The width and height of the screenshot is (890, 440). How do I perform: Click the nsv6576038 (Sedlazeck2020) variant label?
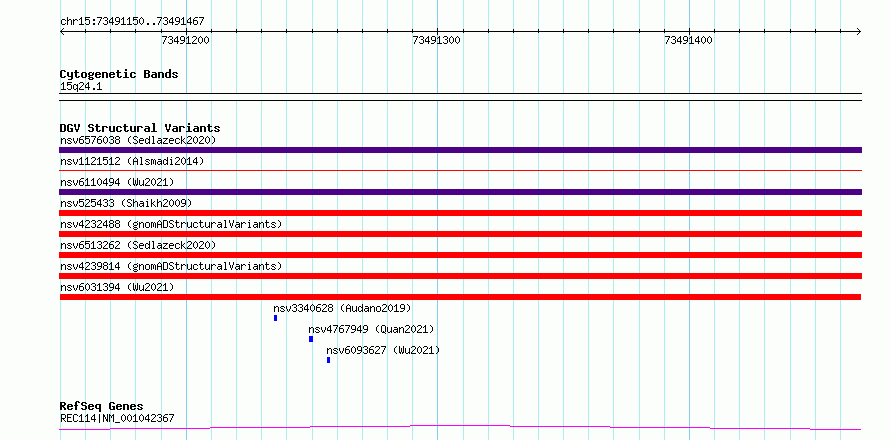(138, 140)
